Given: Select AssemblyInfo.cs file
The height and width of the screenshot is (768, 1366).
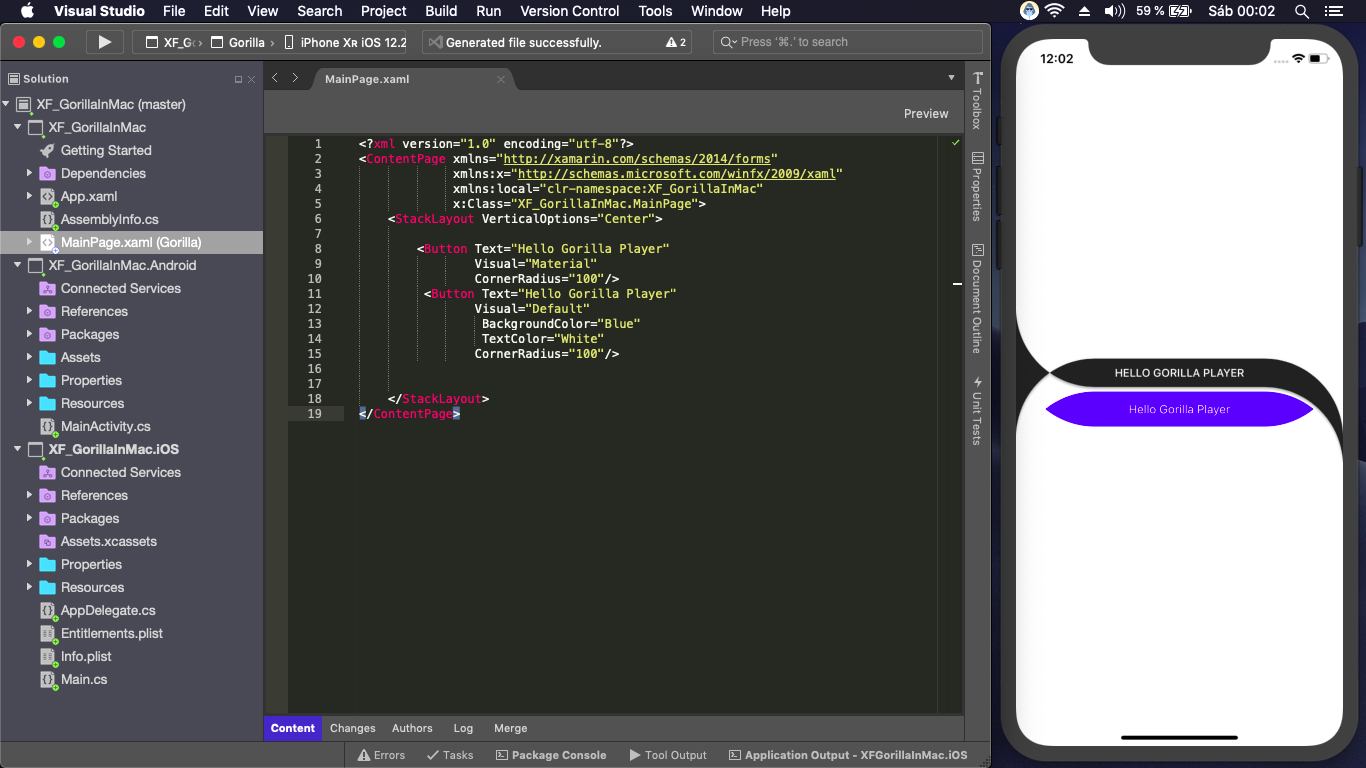Looking at the screenshot, I should tap(109, 219).
